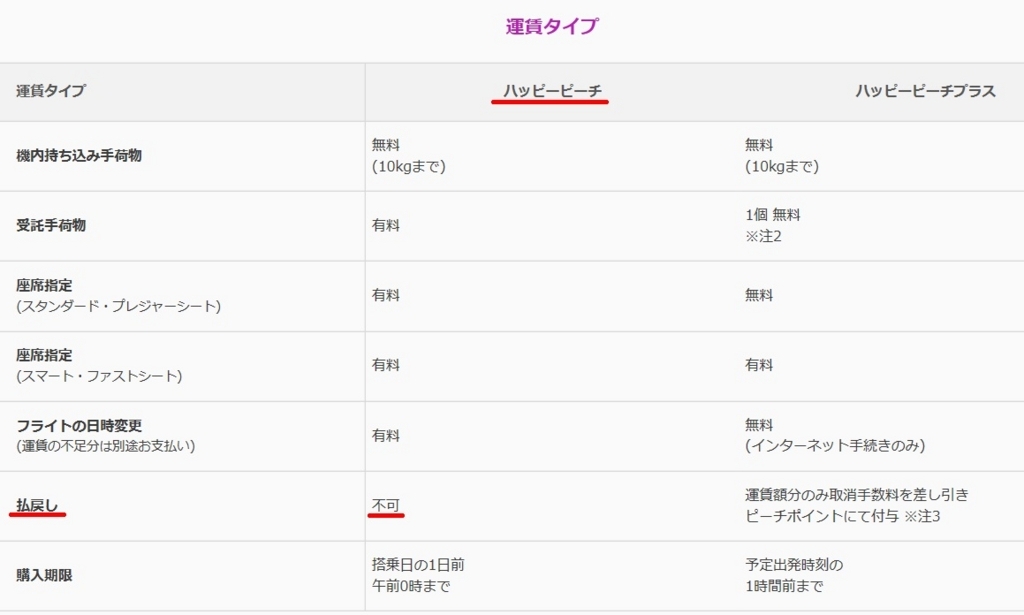Select 座席指定 (スタンダード・プレジャーシート) label
1024x615 pixels.
[118, 296]
